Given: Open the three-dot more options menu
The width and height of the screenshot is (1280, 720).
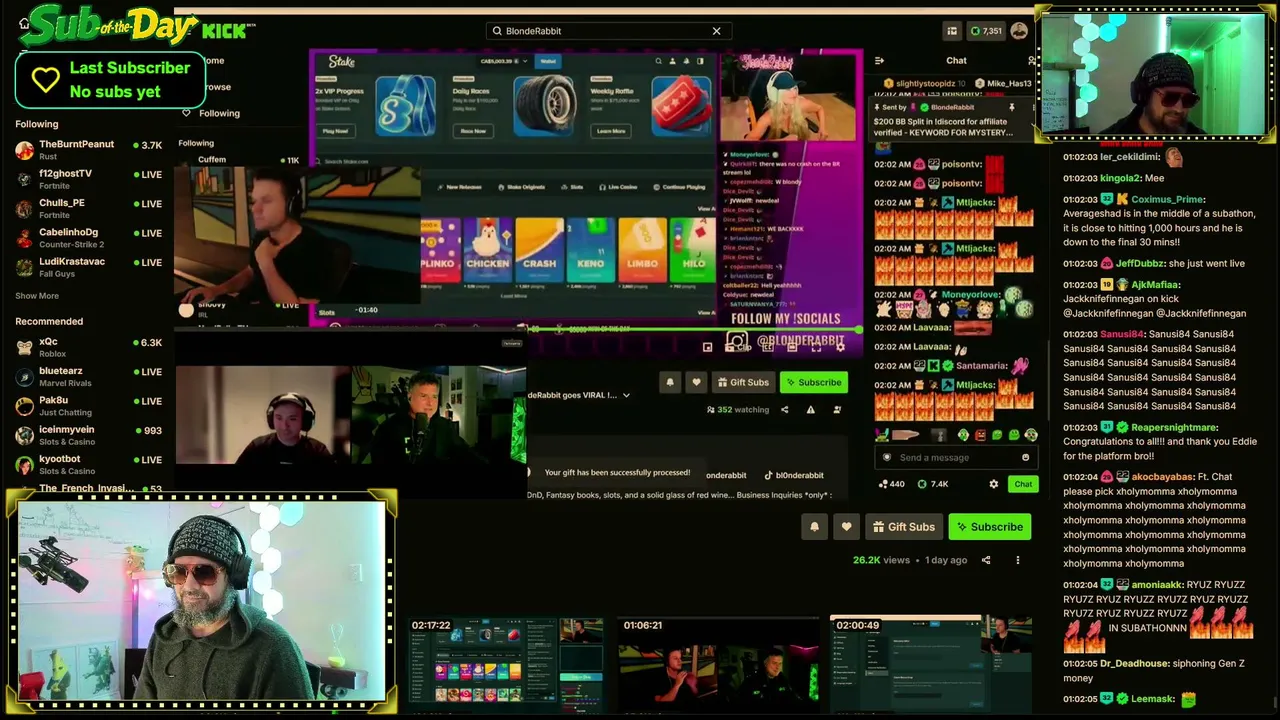Looking at the screenshot, I should 1018,560.
